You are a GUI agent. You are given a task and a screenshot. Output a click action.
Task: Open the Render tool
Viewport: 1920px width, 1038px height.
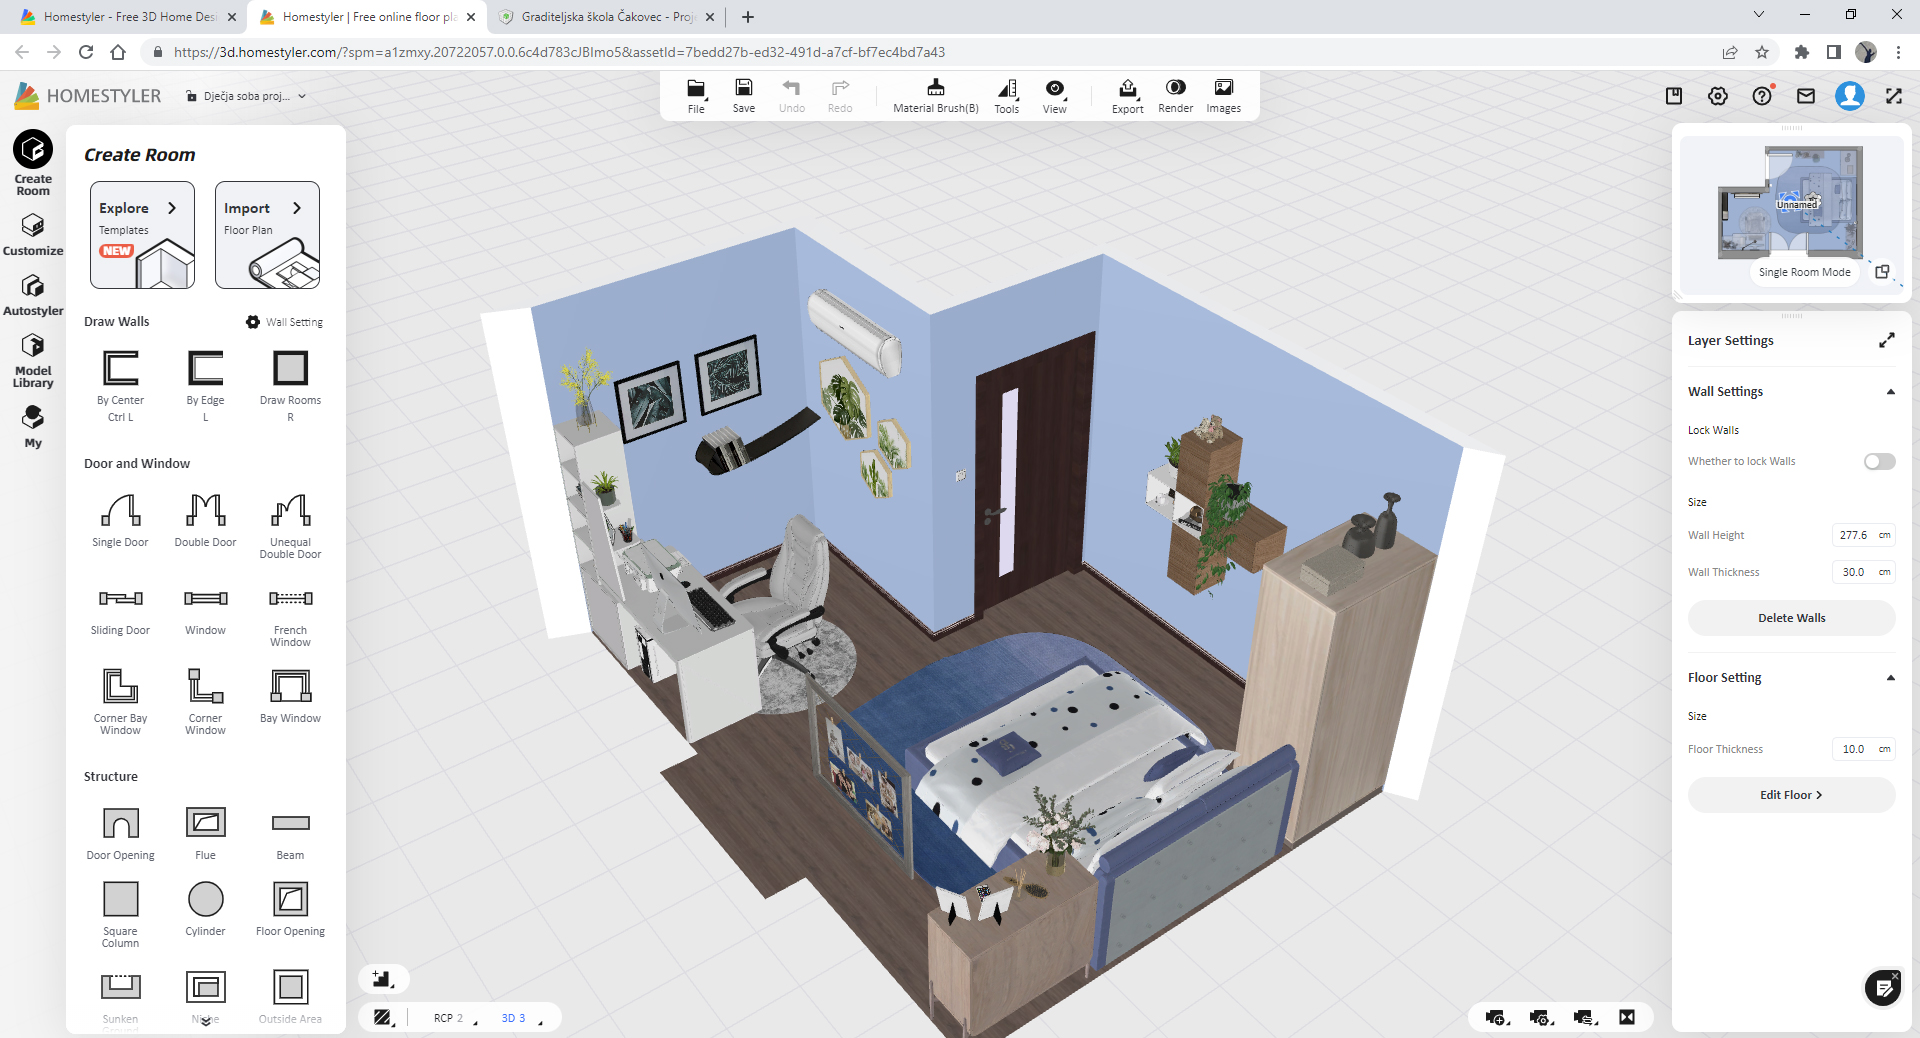point(1175,96)
